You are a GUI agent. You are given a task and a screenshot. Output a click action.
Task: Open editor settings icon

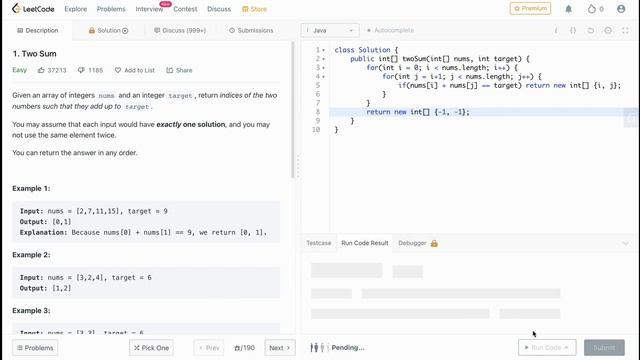pos(608,30)
